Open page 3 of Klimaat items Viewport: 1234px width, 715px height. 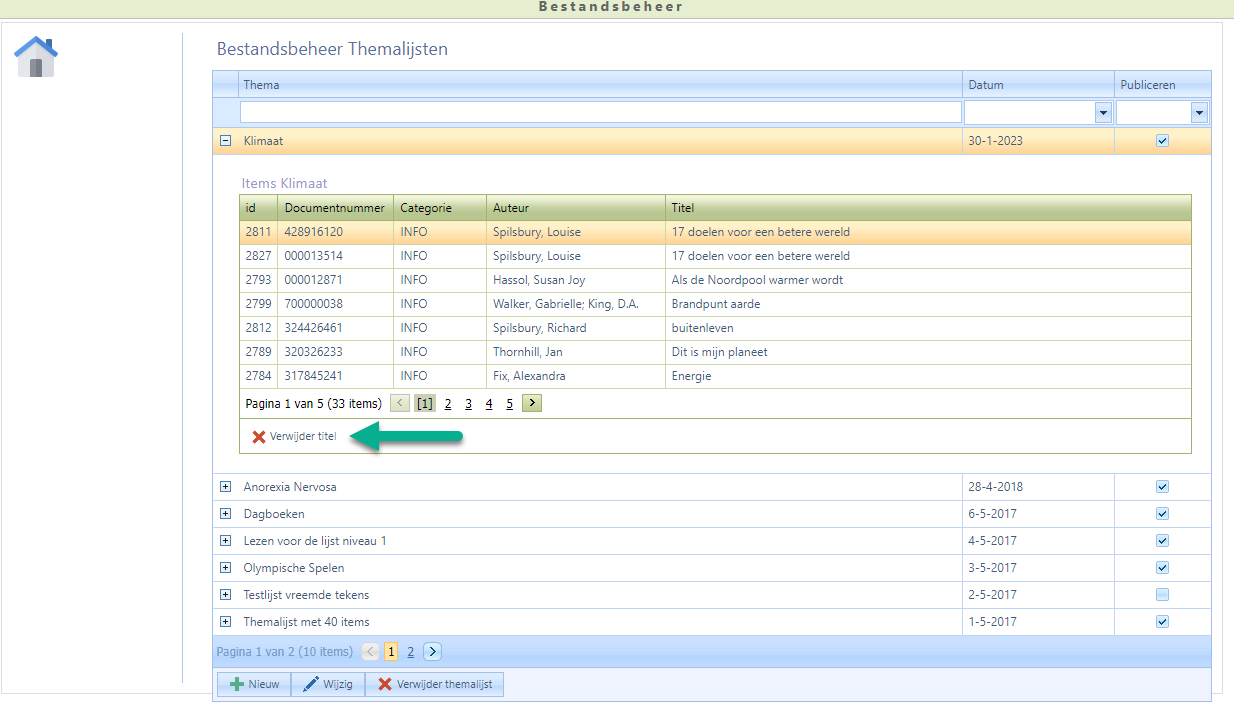(468, 404)
